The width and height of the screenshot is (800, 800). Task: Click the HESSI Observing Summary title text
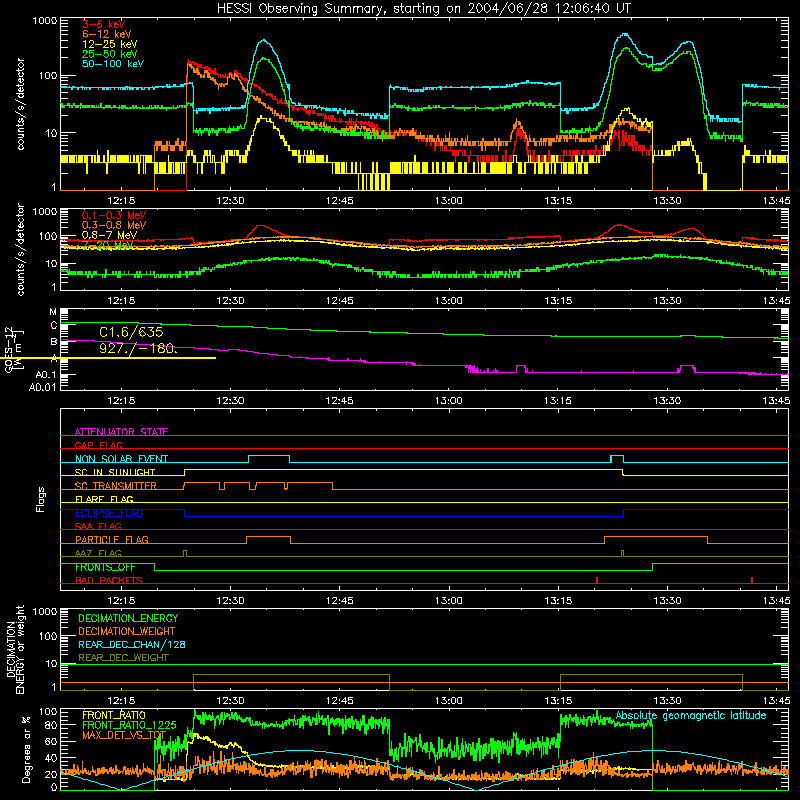point(423,8)
